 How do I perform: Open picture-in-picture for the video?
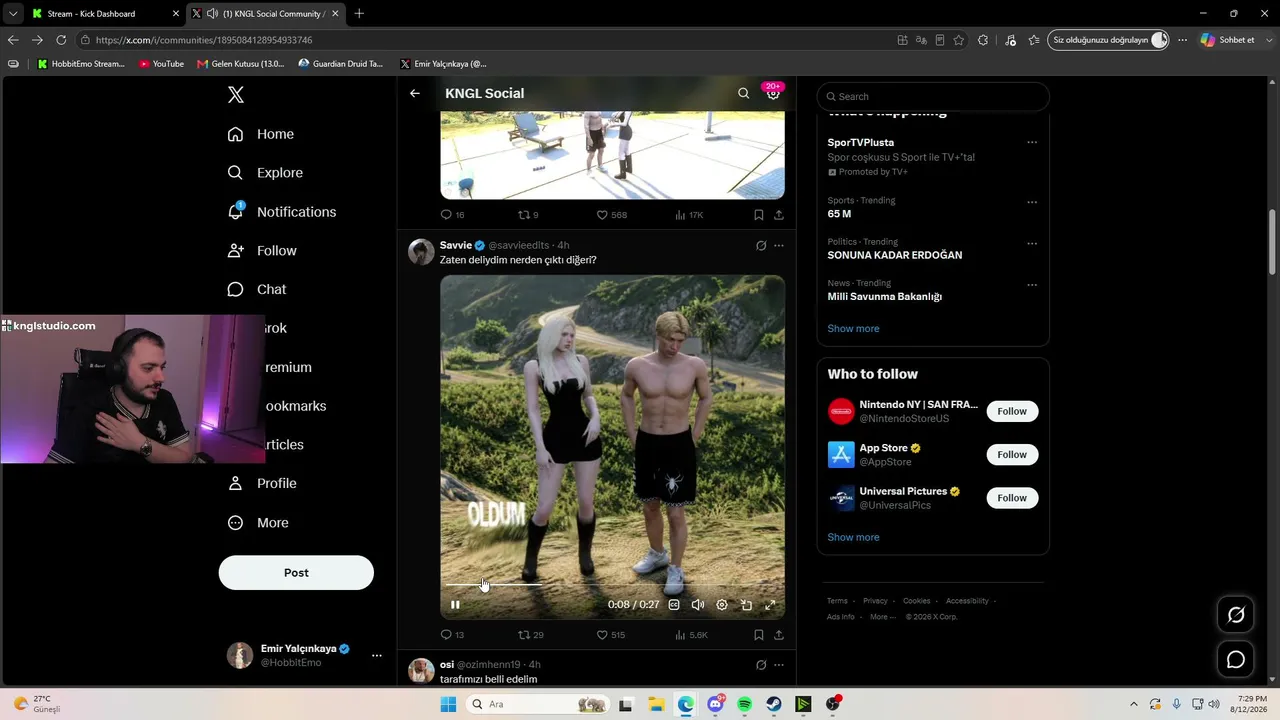point(746,605)
